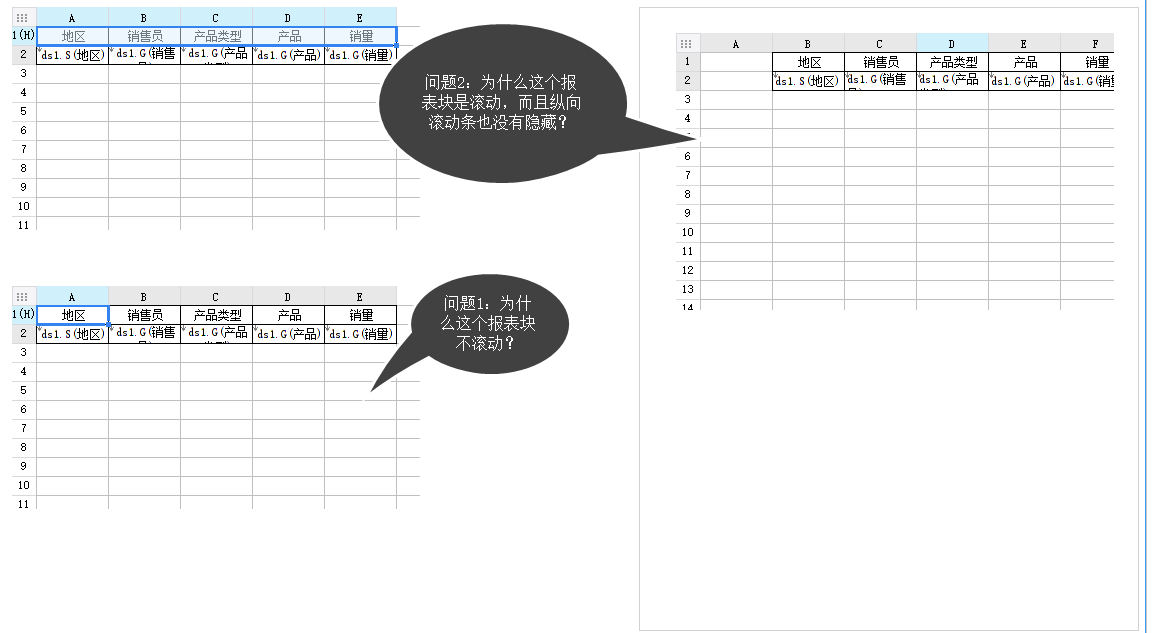Viewport: 1169px width, 633px height.
Task: Click ds1.G(销量) cell in bottom-left block
Action: [x=360, y=333]
